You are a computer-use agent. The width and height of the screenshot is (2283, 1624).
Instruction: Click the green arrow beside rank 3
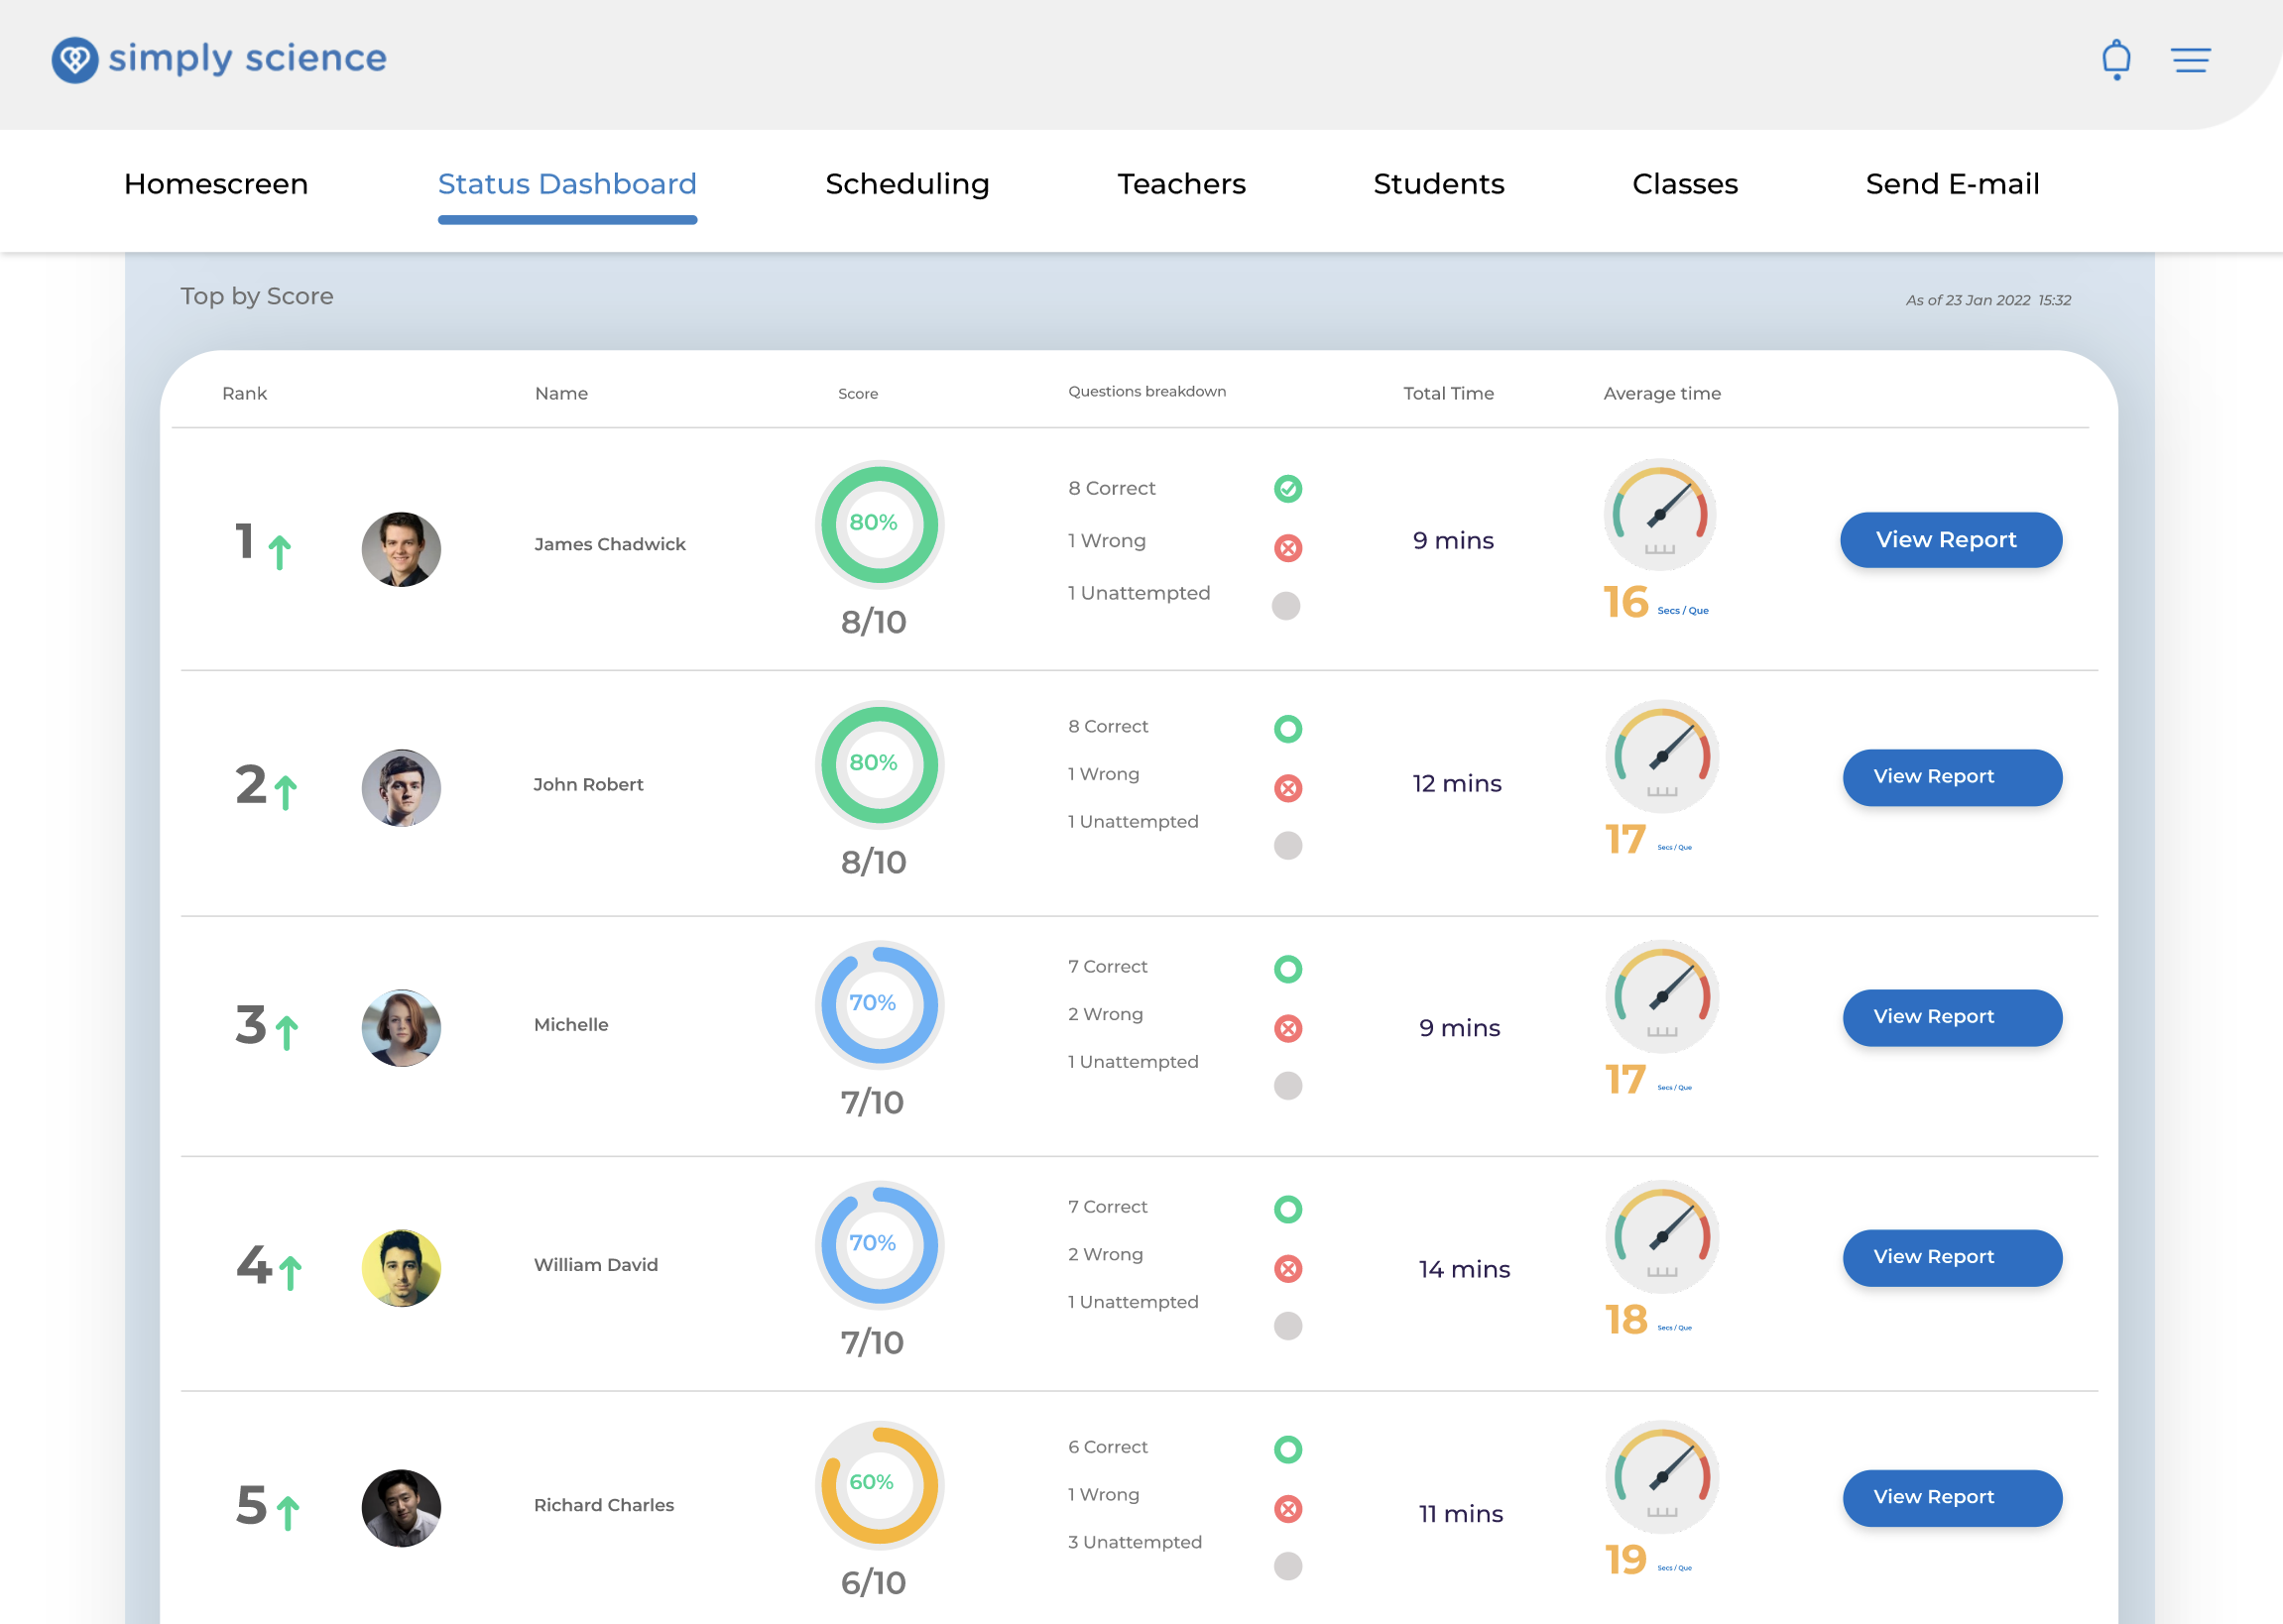pyautogui.click(x=287, y=1032)
